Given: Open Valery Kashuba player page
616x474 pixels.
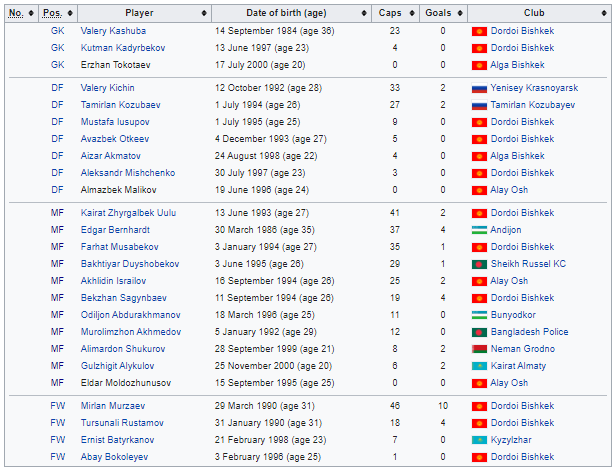Looking at the screenshot, I should pyautogui.click(x=113, y=31).
